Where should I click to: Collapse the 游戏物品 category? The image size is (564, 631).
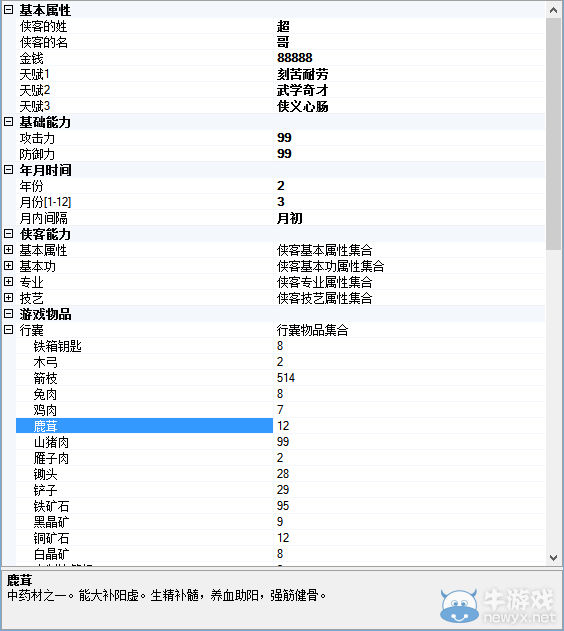coord(8,314)
